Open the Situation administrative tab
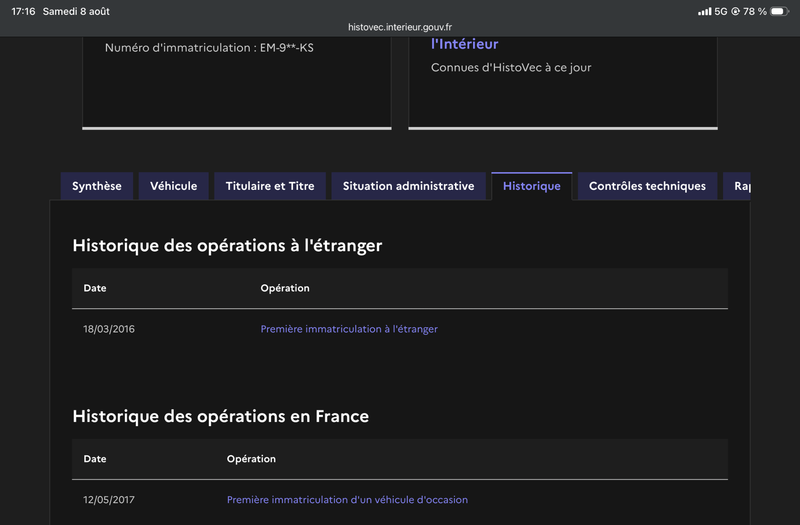This screenshot has width=800, height=525. click(408, 186)
